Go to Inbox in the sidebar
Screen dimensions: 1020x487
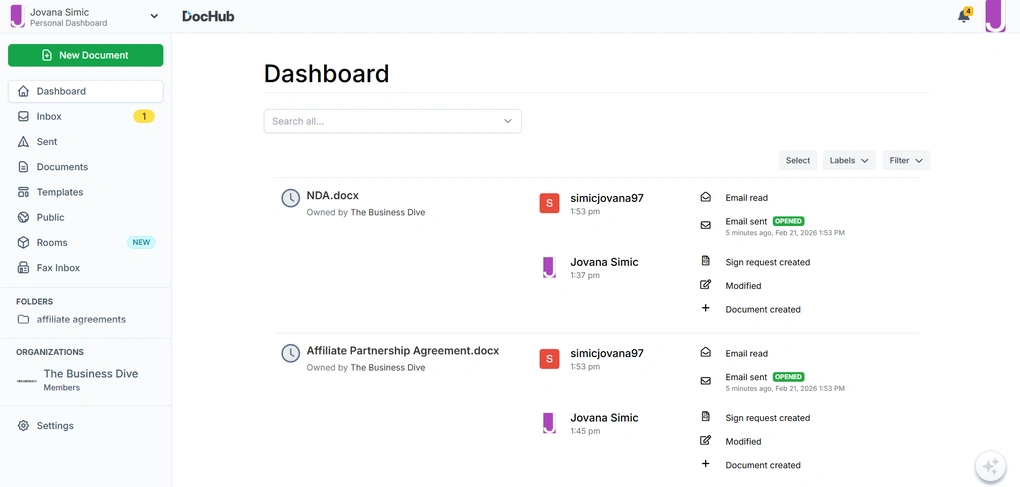85,116
